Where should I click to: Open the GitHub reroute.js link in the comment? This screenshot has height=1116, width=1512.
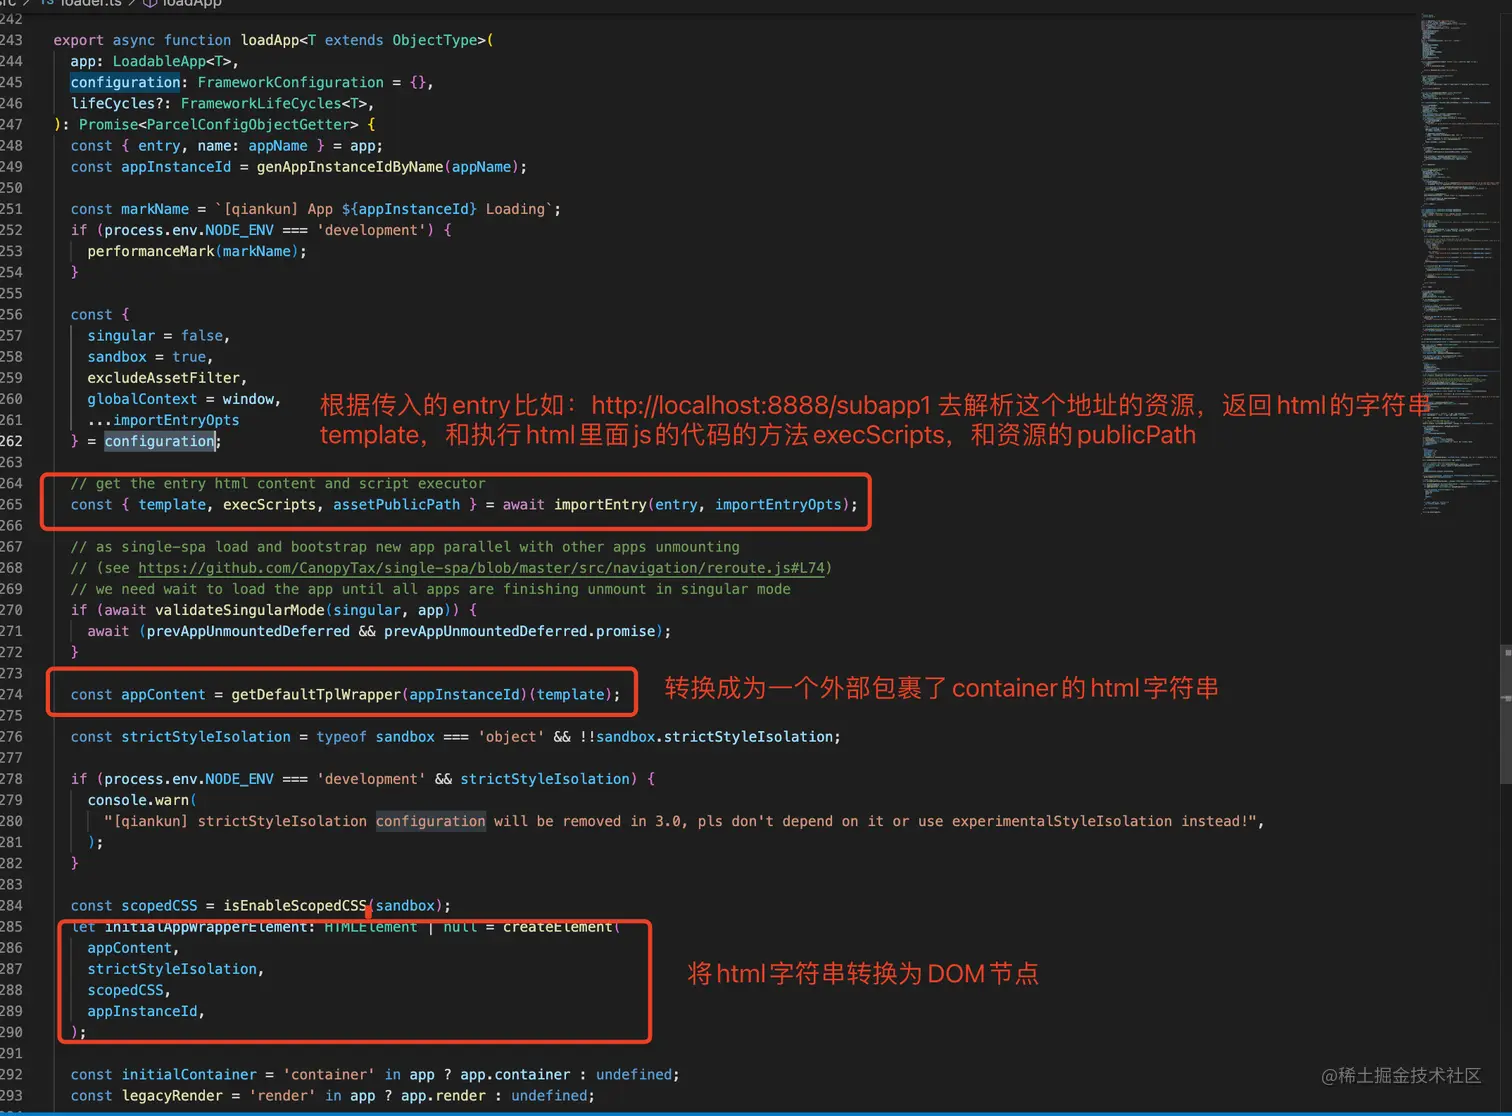481,568
